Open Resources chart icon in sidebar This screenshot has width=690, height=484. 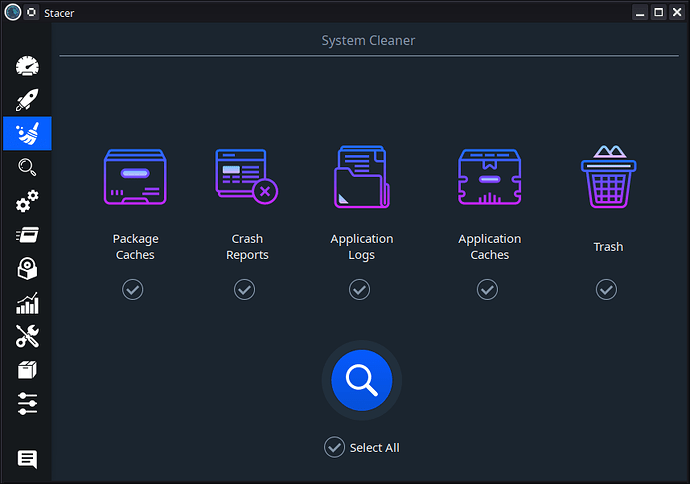pos(27,303)
